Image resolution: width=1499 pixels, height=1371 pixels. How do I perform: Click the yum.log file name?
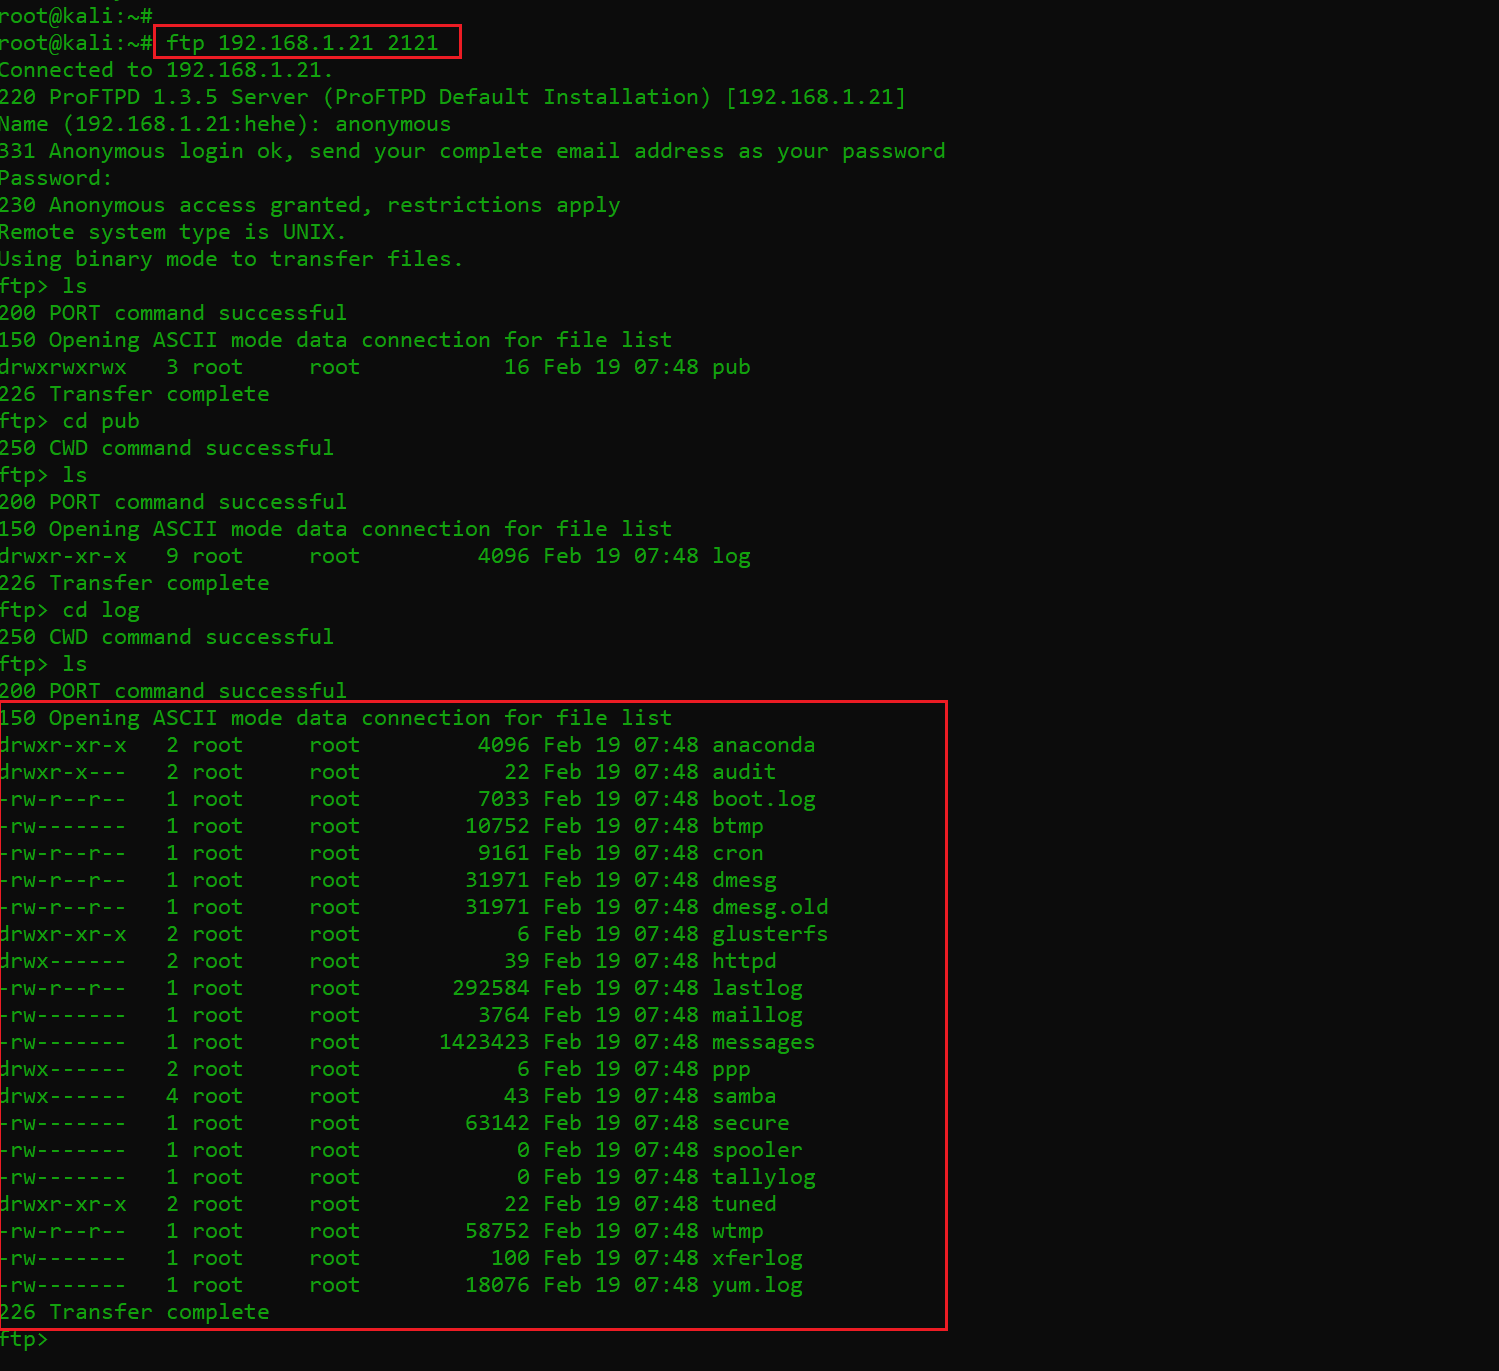pos(756,1285)
